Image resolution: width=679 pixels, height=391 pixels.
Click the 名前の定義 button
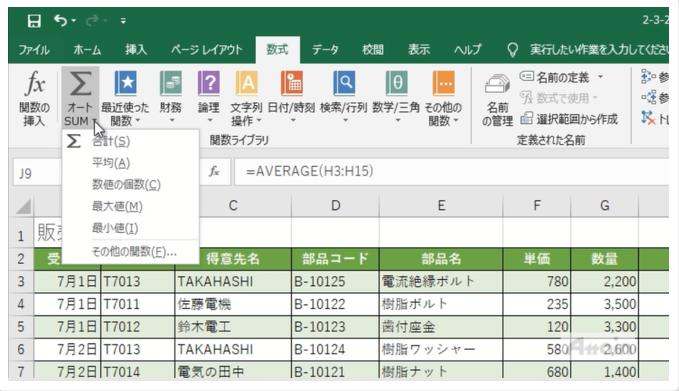tap(555, 78)
